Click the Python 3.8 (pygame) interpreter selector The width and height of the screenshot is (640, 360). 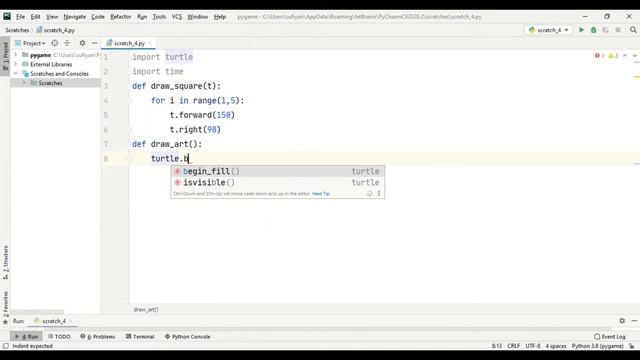pyautogui.click(x=598, y=346)
